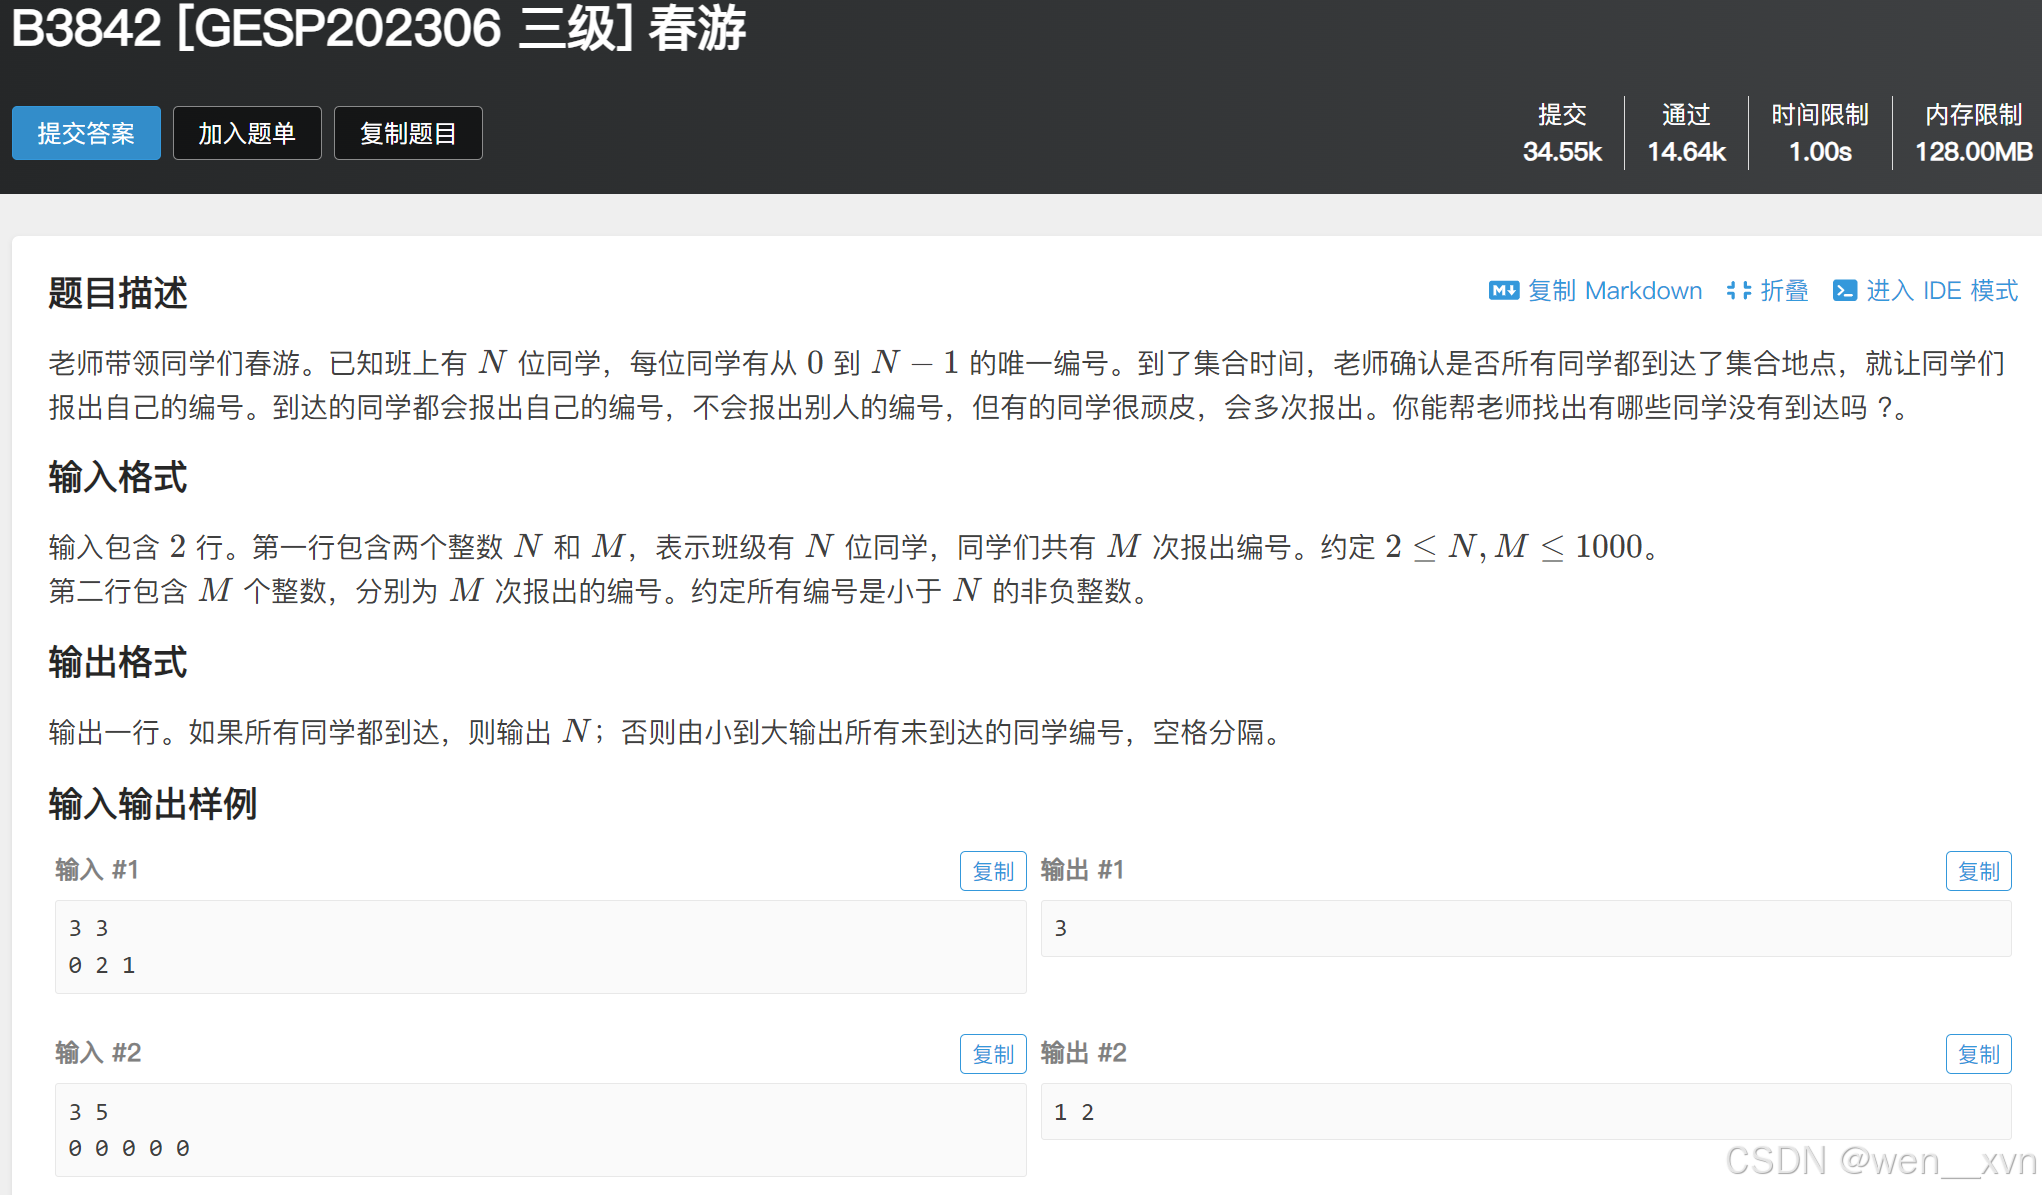Copy sample output #1 with the 复制 button

click(1977, 871)
